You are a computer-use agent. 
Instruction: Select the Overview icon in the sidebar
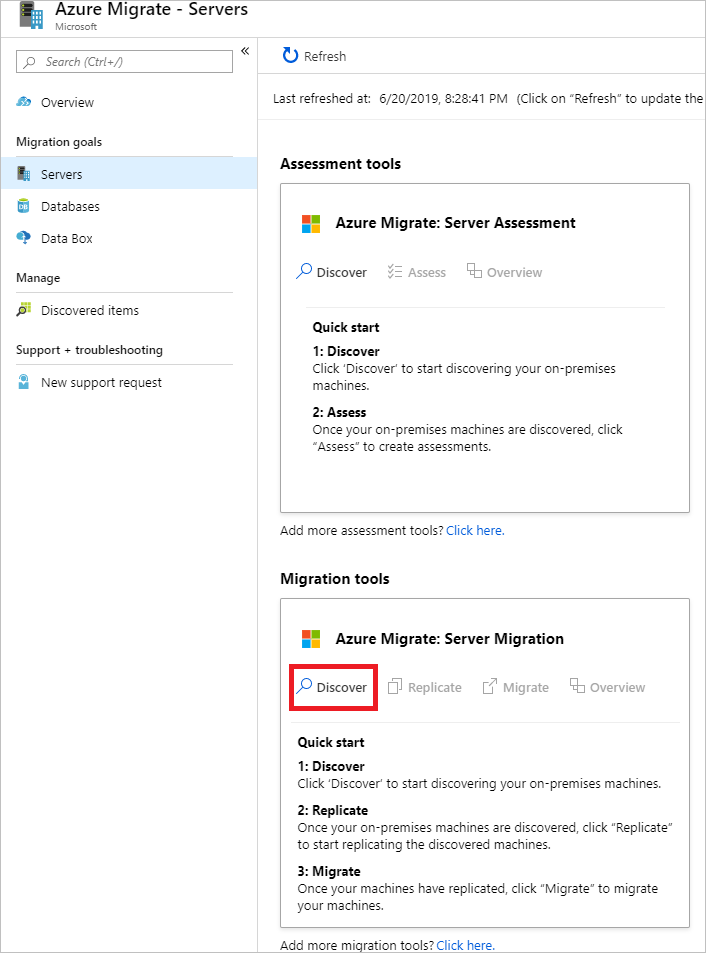[x=25, y=102]
